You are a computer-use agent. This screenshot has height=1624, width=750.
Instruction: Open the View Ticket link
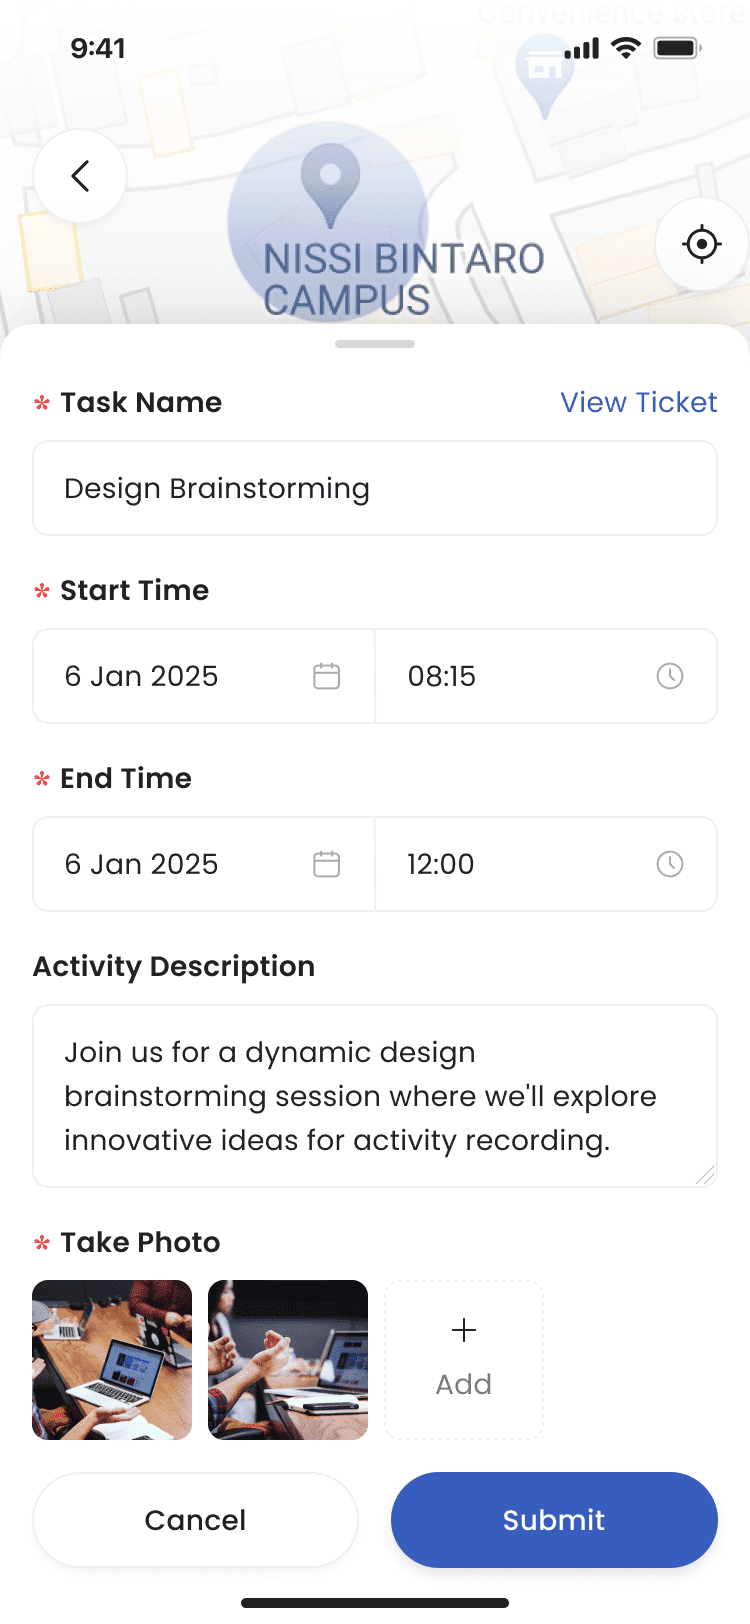638,402
